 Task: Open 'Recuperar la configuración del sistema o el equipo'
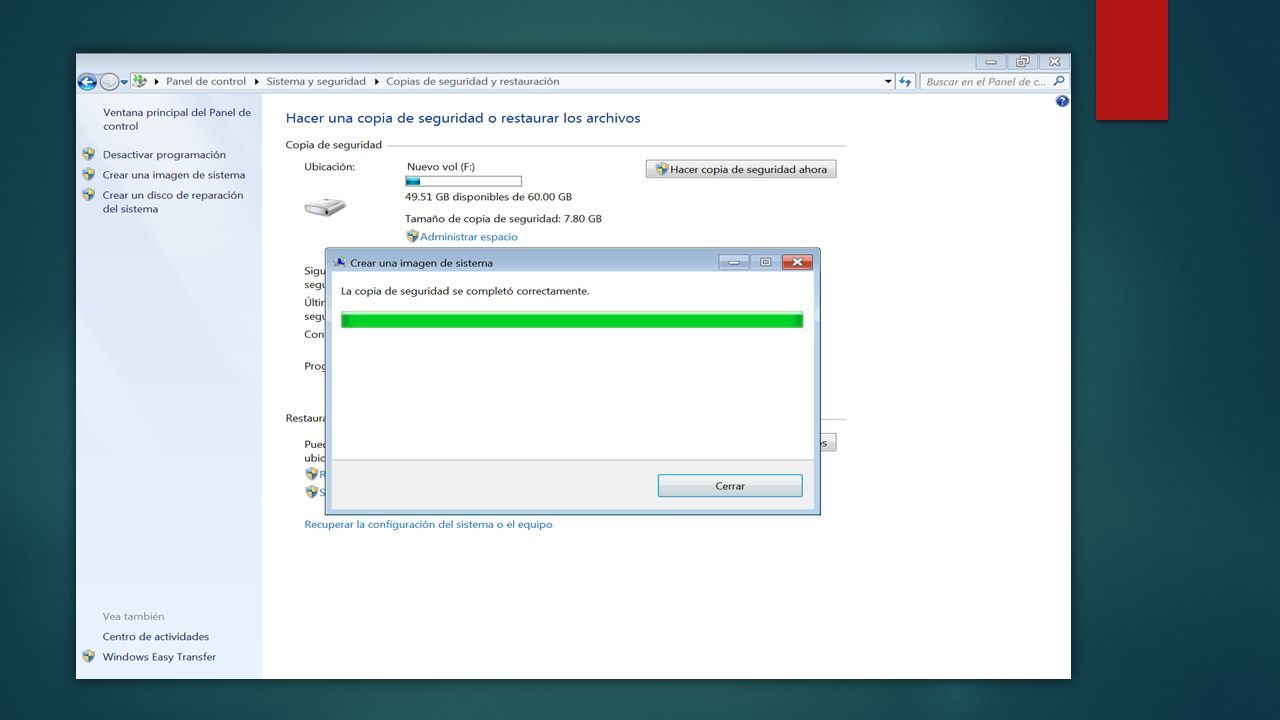(x=428, y=524)
